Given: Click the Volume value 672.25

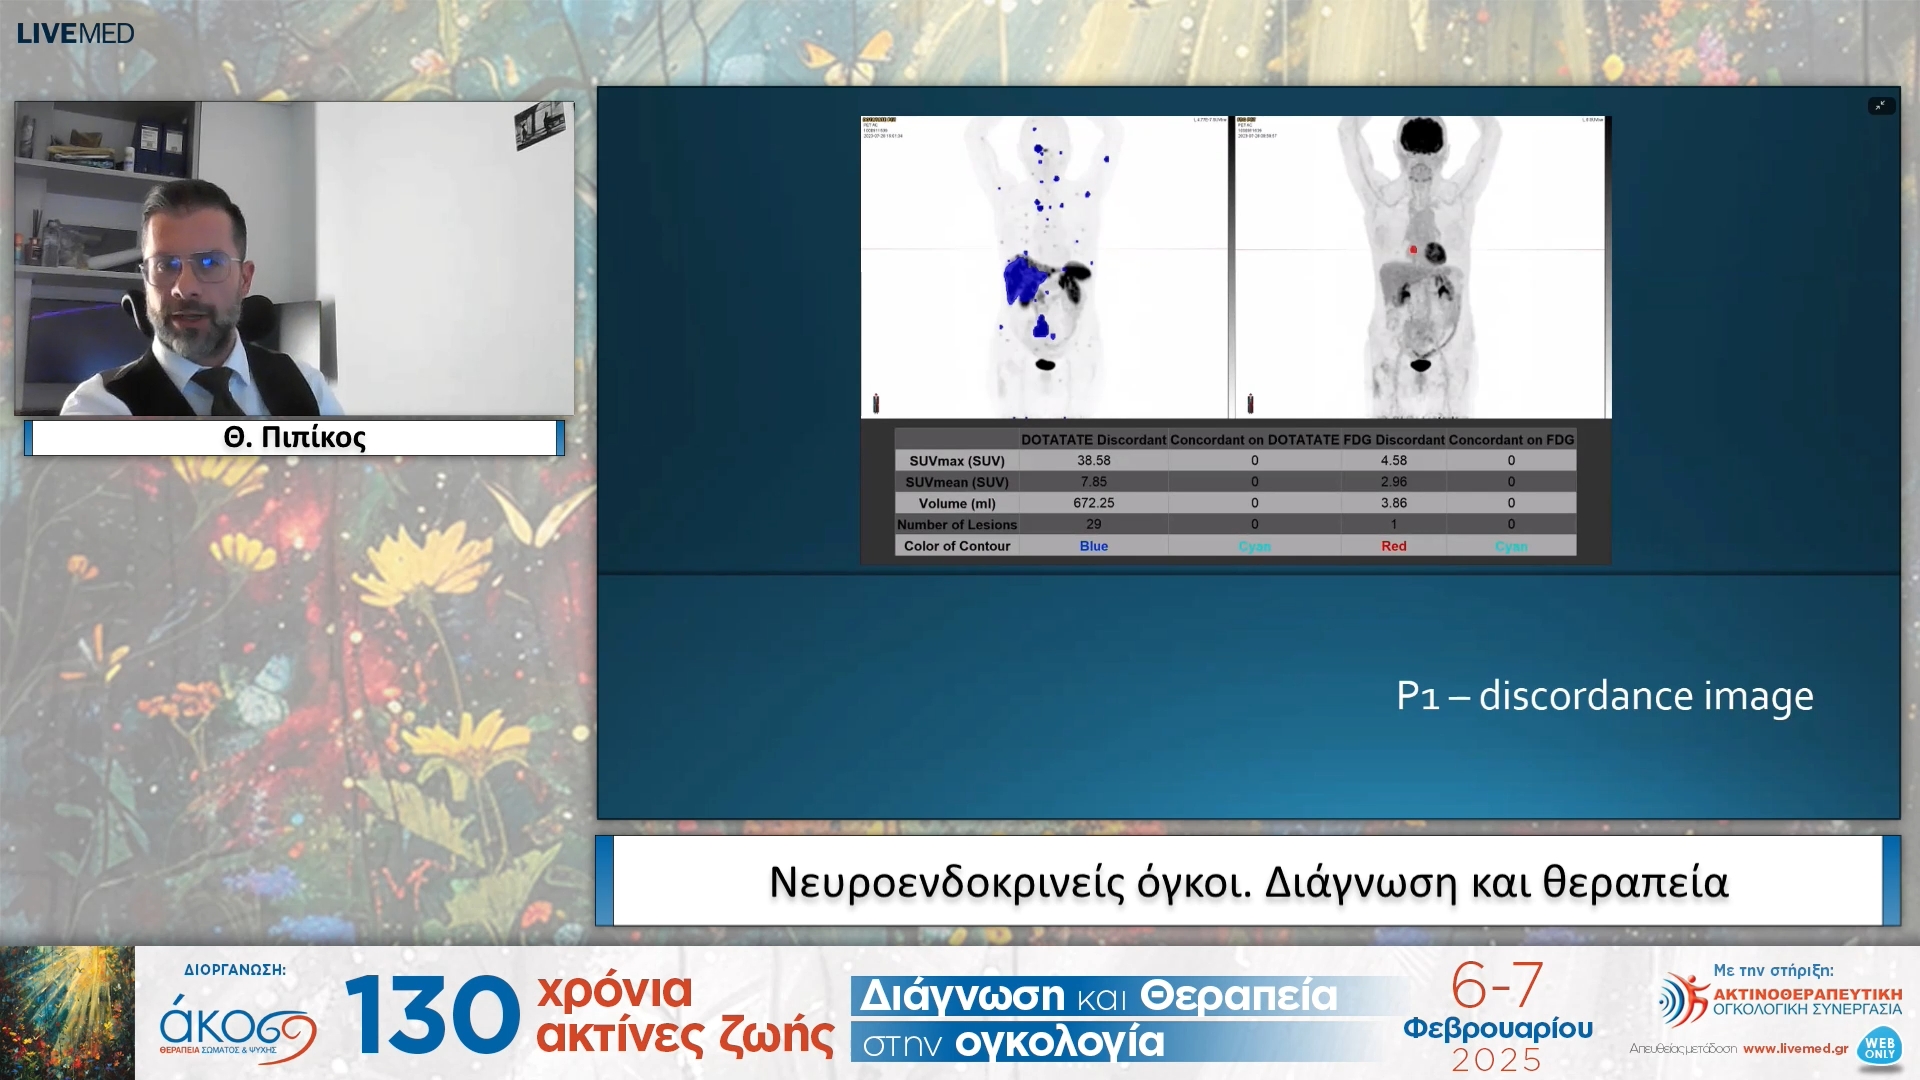Looking at the screenshot, I should (1093, 503).
